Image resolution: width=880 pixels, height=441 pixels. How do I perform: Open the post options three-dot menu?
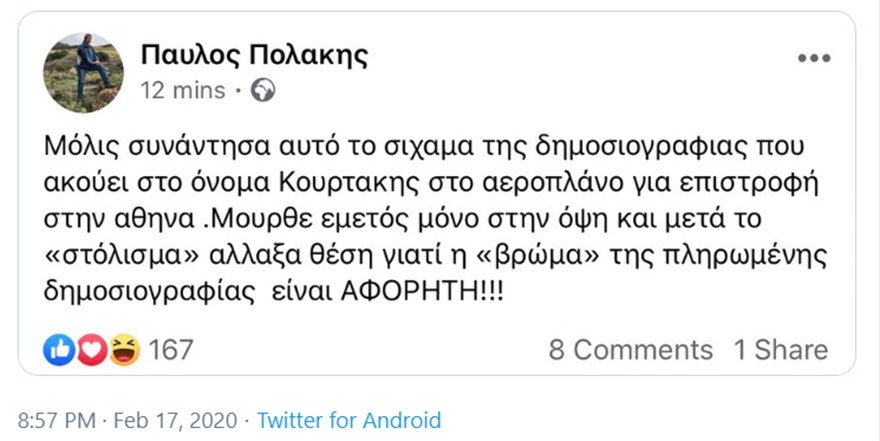pyautogui.click(x=813, y=58)
